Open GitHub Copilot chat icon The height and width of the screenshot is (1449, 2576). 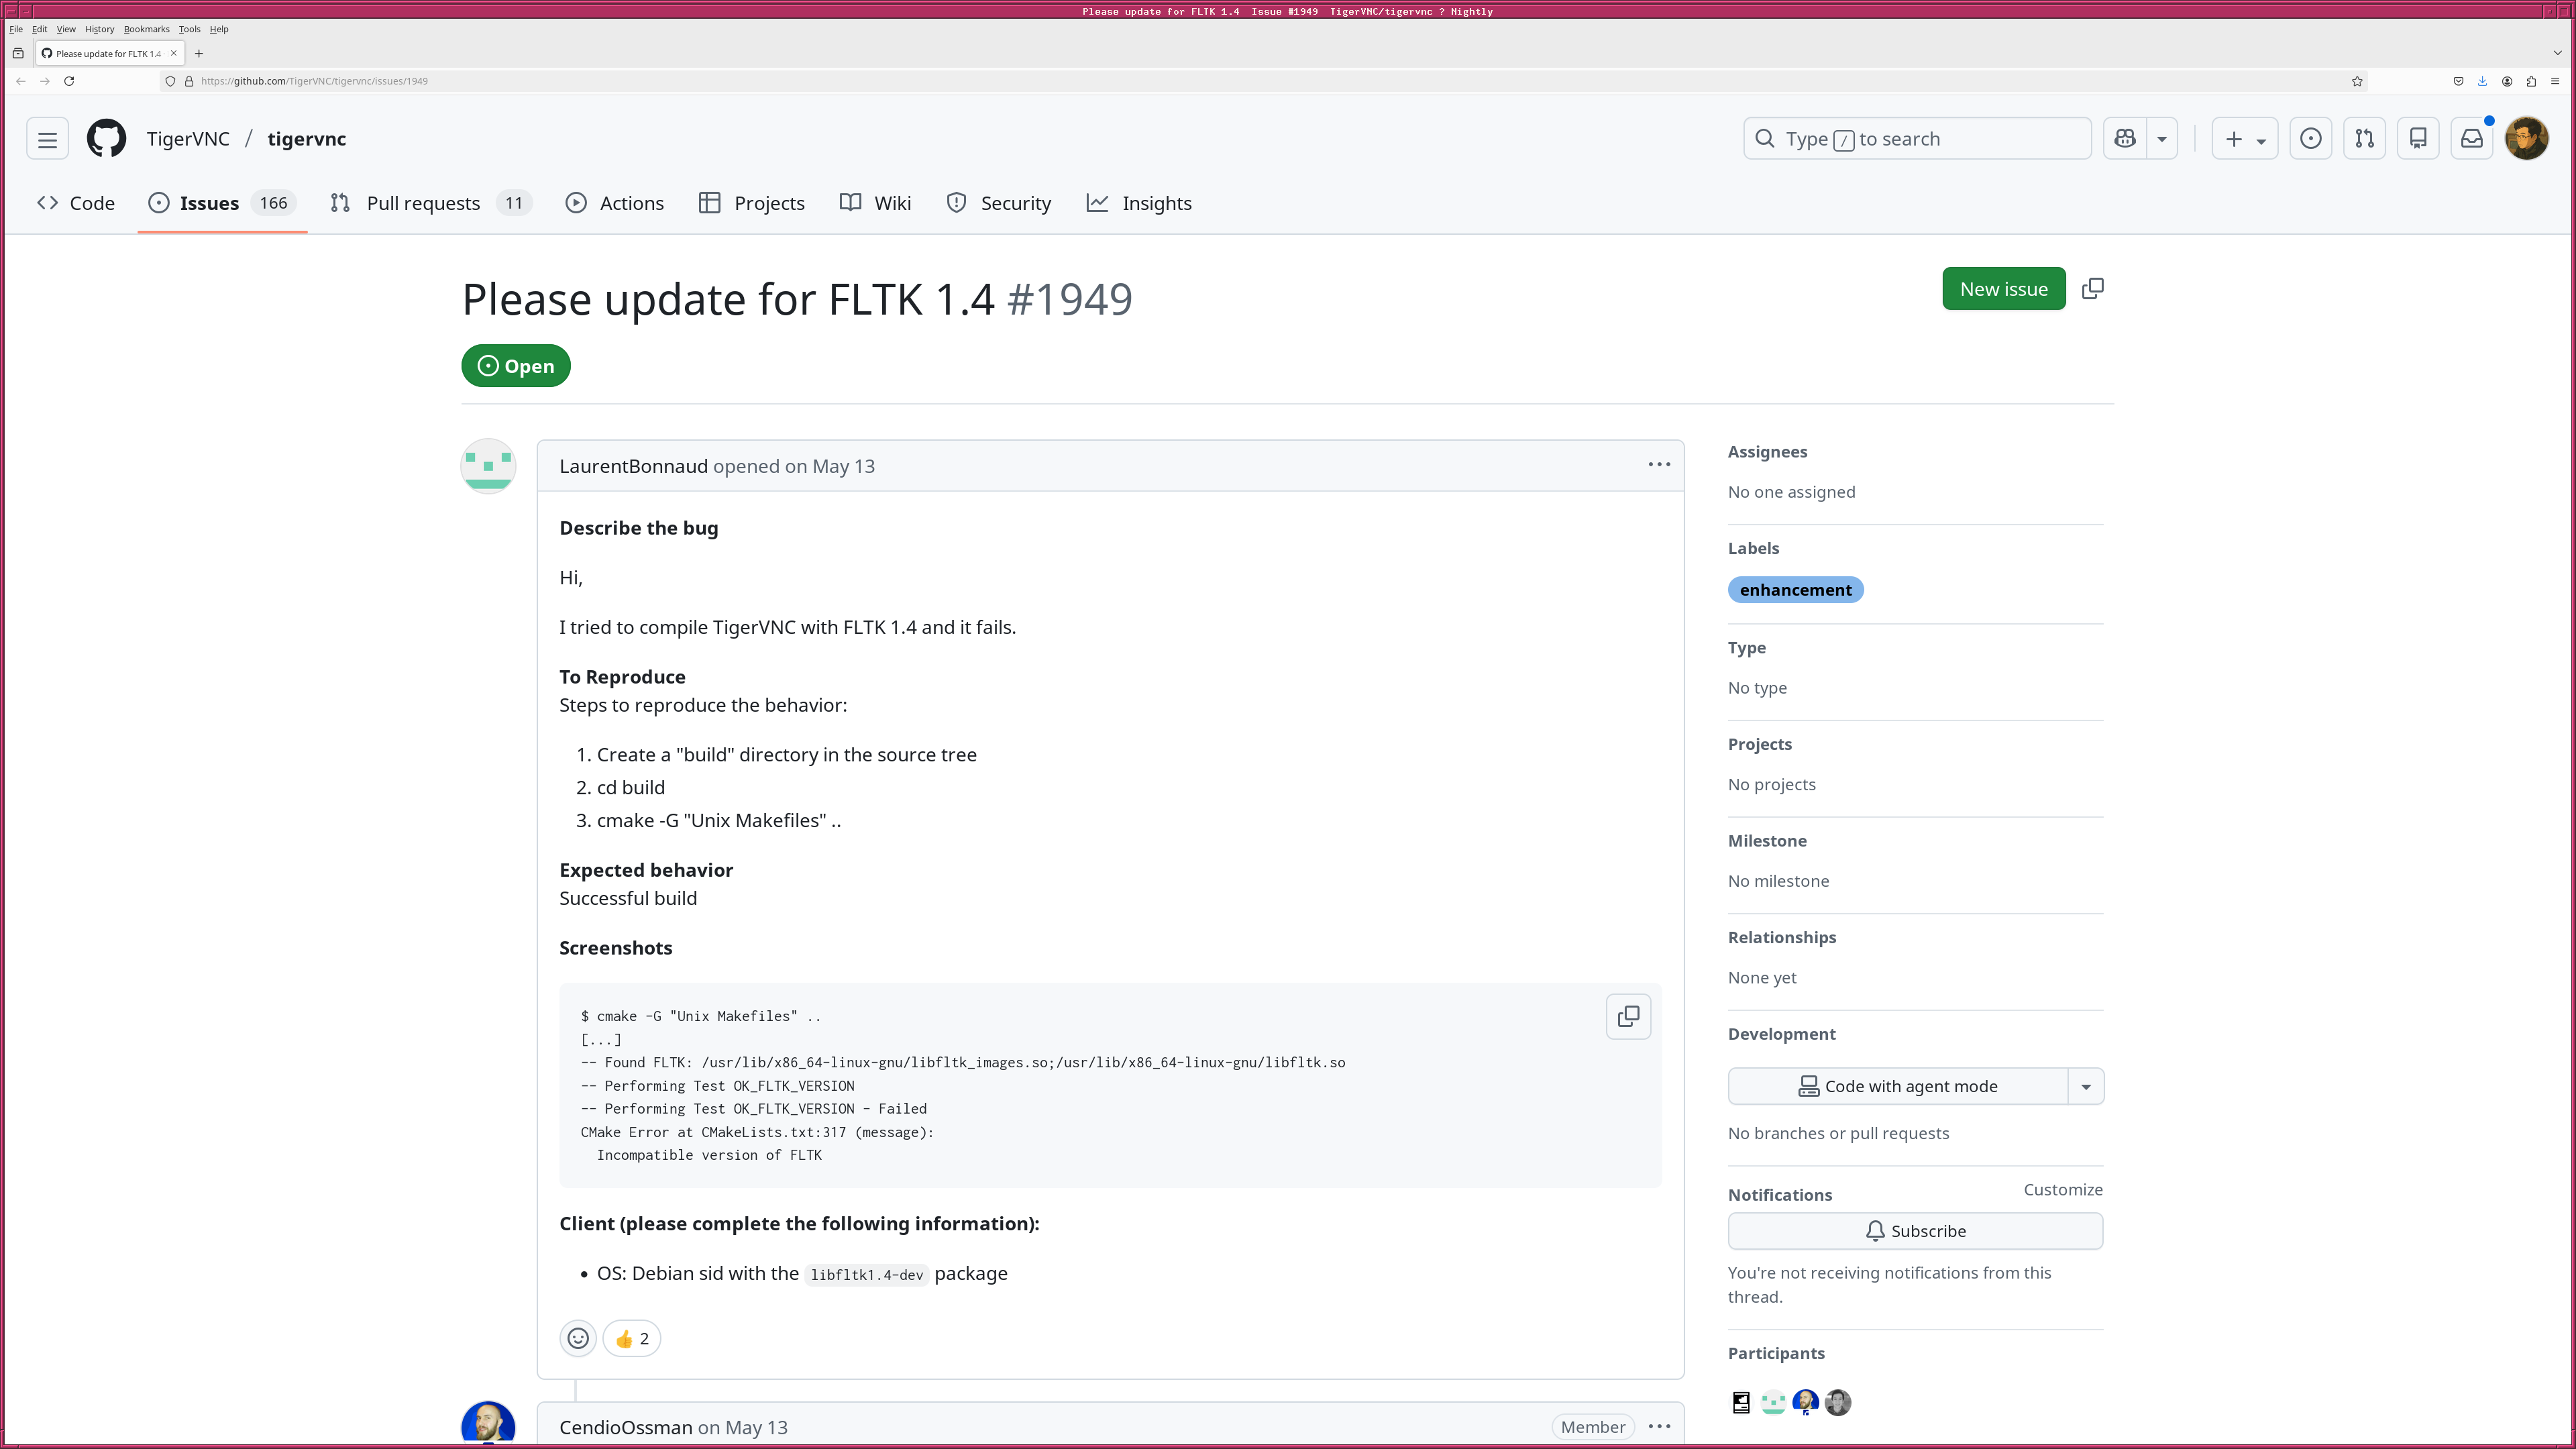coord(2125,139)
